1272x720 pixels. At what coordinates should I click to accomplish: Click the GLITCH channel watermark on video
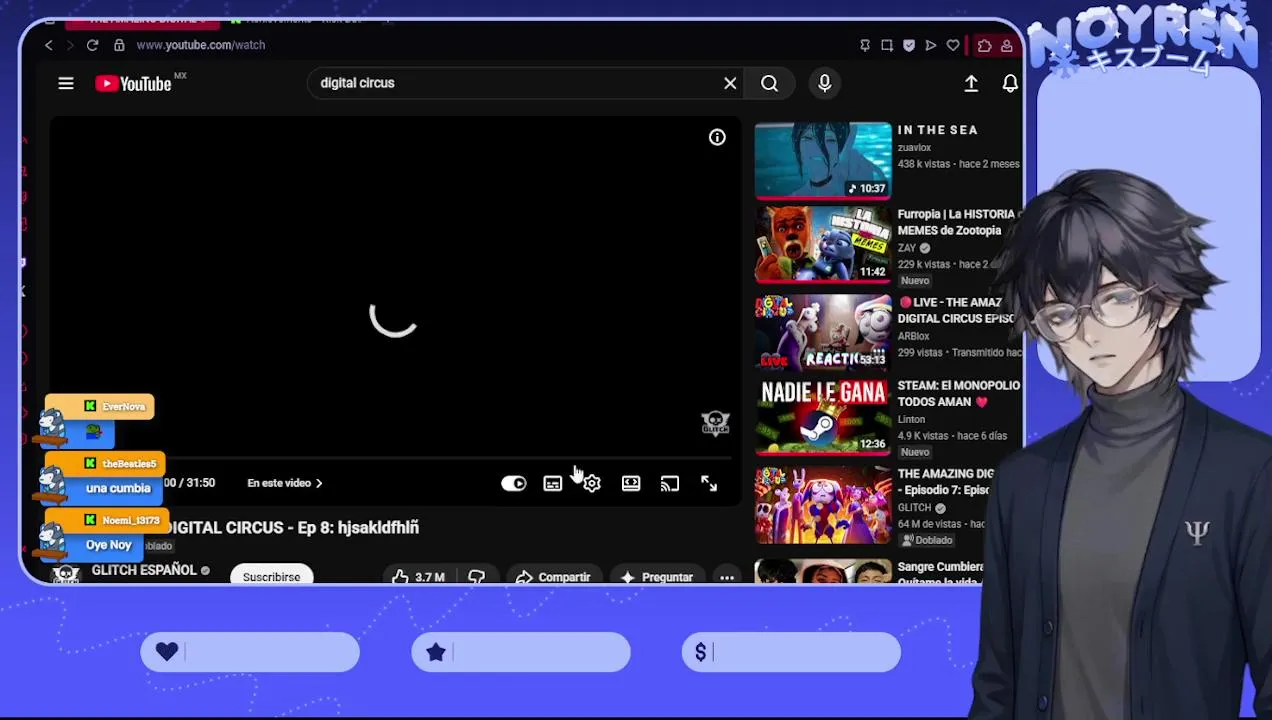(715, 423)
